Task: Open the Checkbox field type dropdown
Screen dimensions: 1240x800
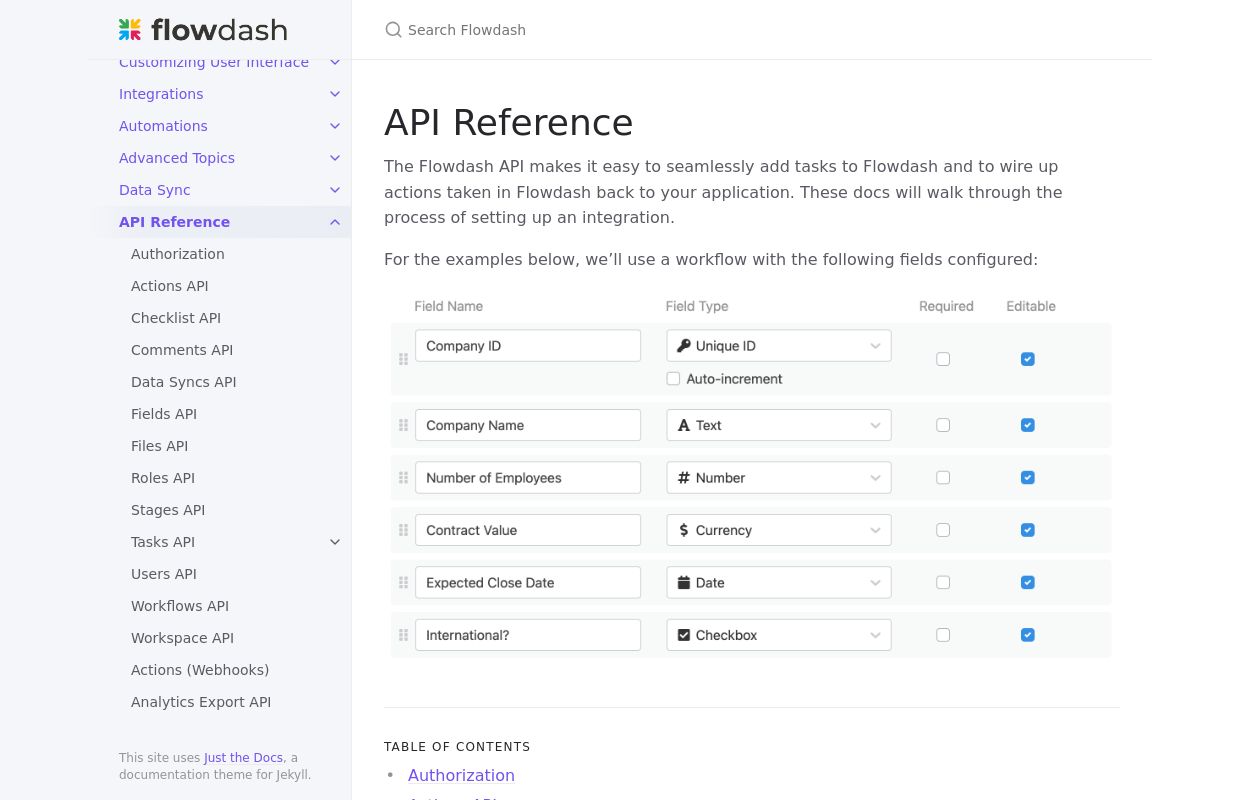Action: 779,635
